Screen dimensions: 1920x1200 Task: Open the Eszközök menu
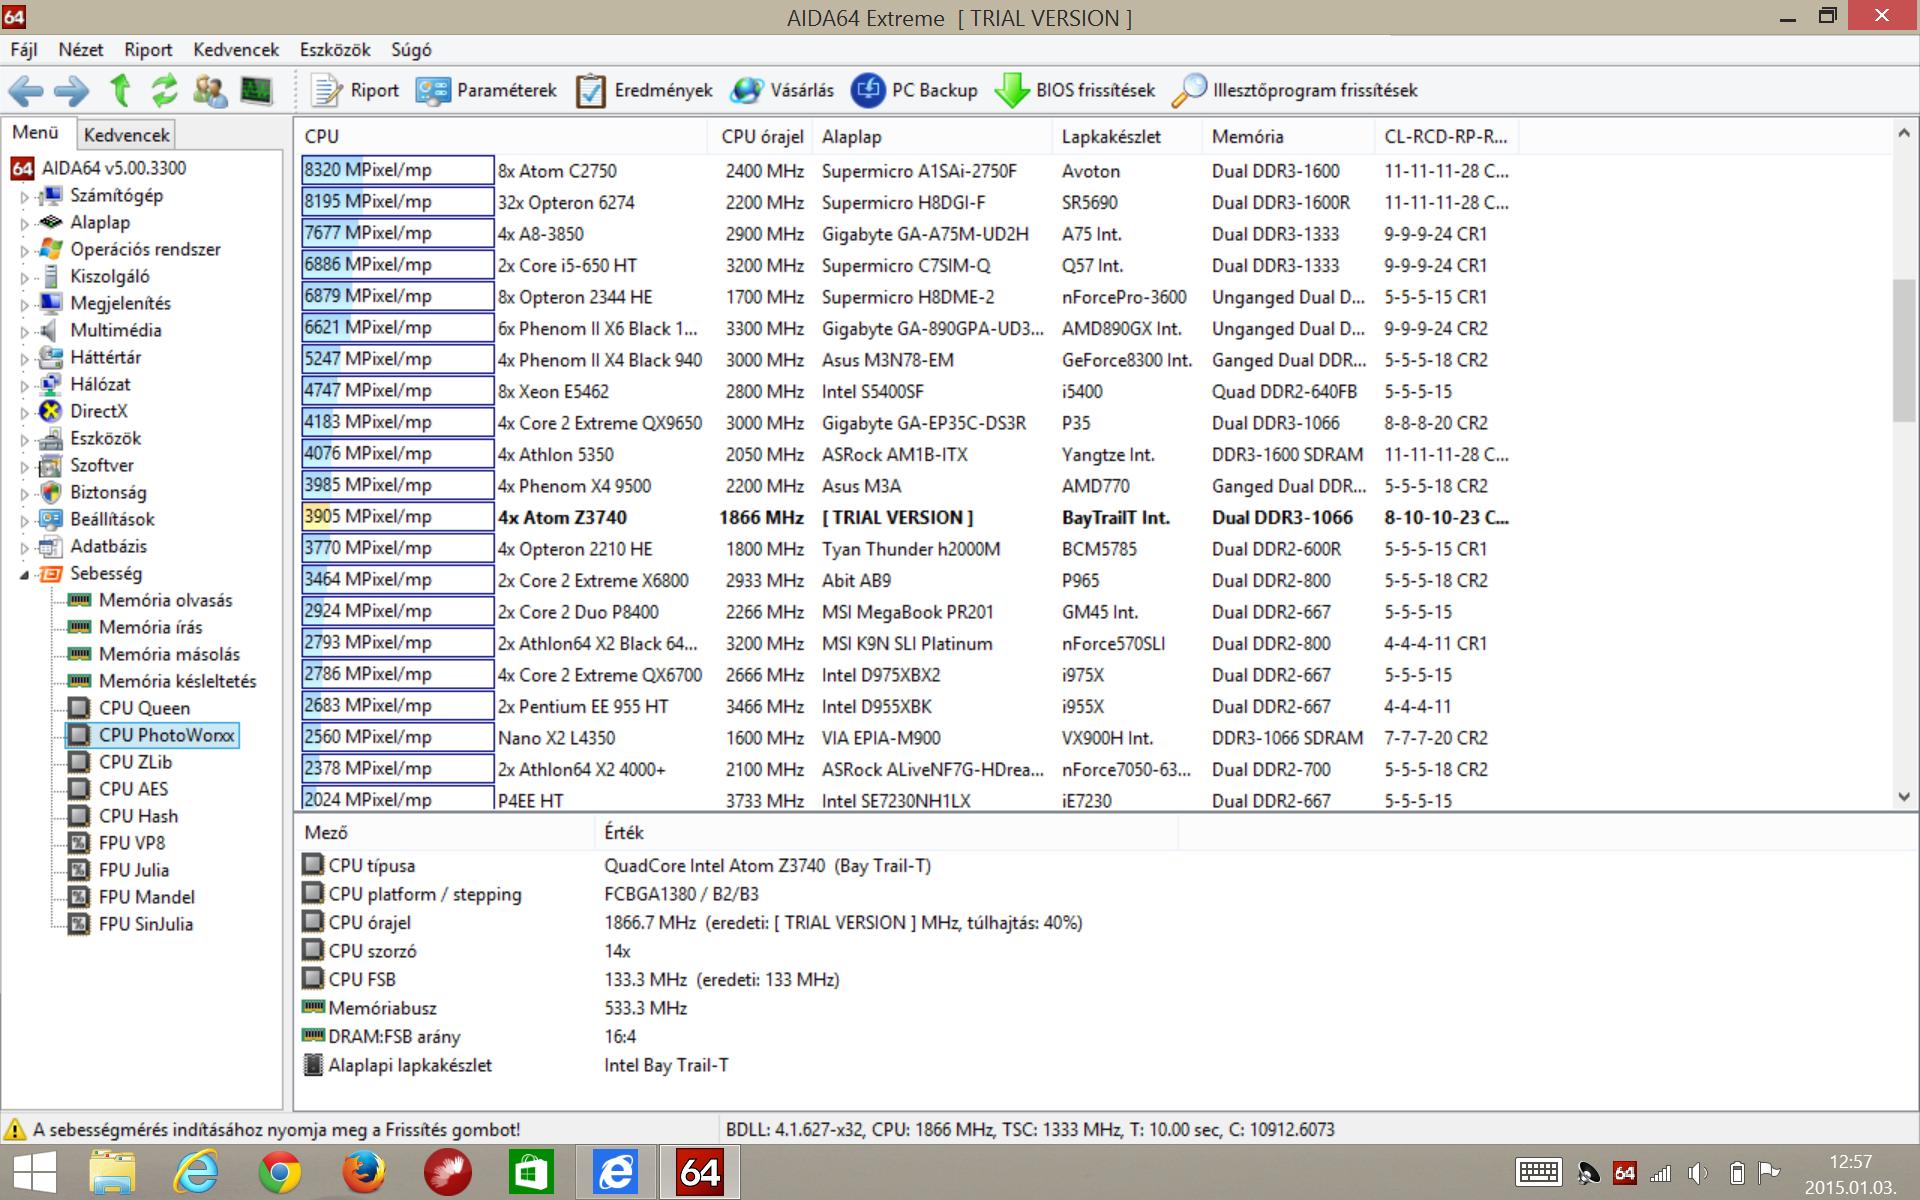[x=334, y=50]
